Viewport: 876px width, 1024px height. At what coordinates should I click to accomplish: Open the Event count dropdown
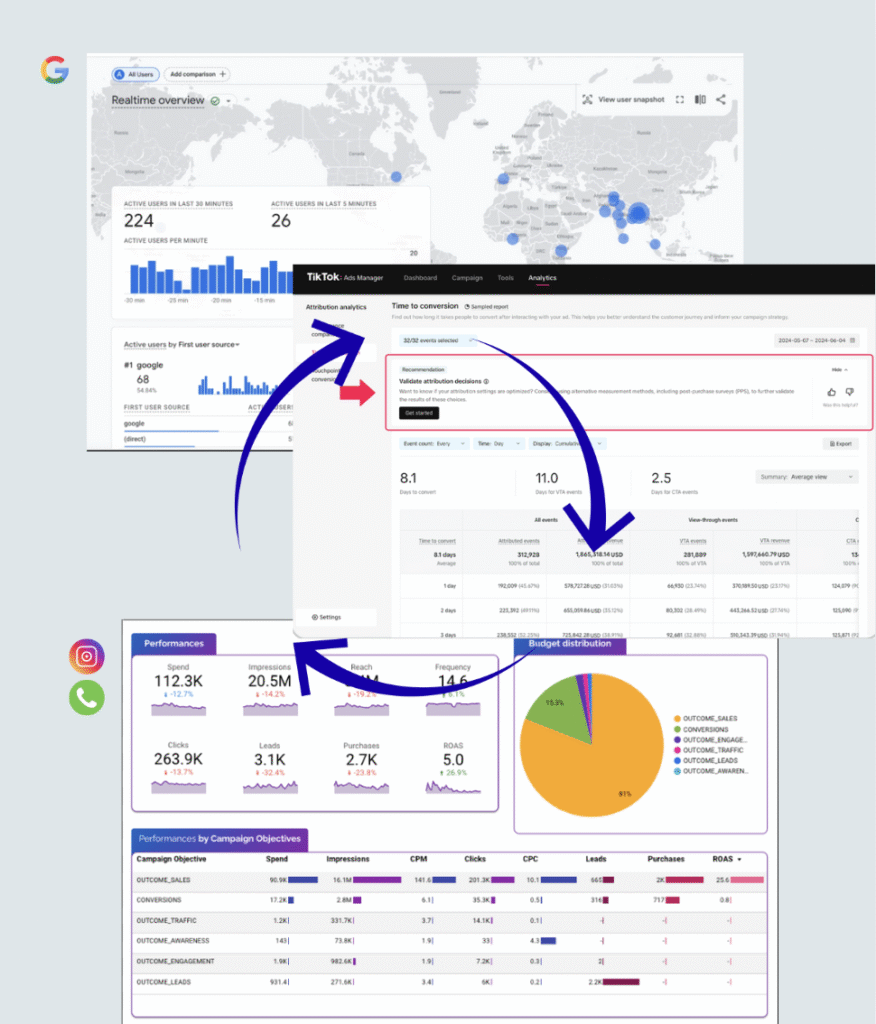(x=433, y=443)
